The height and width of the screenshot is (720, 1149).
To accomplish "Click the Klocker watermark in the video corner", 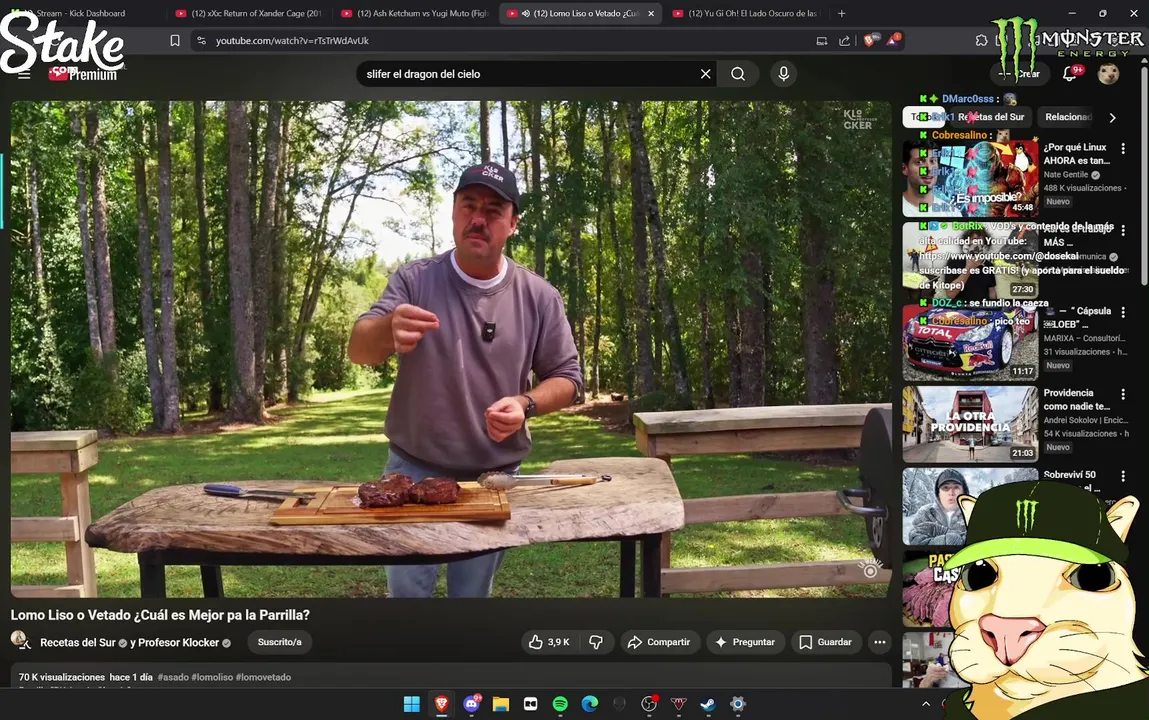I will (857, 119).
